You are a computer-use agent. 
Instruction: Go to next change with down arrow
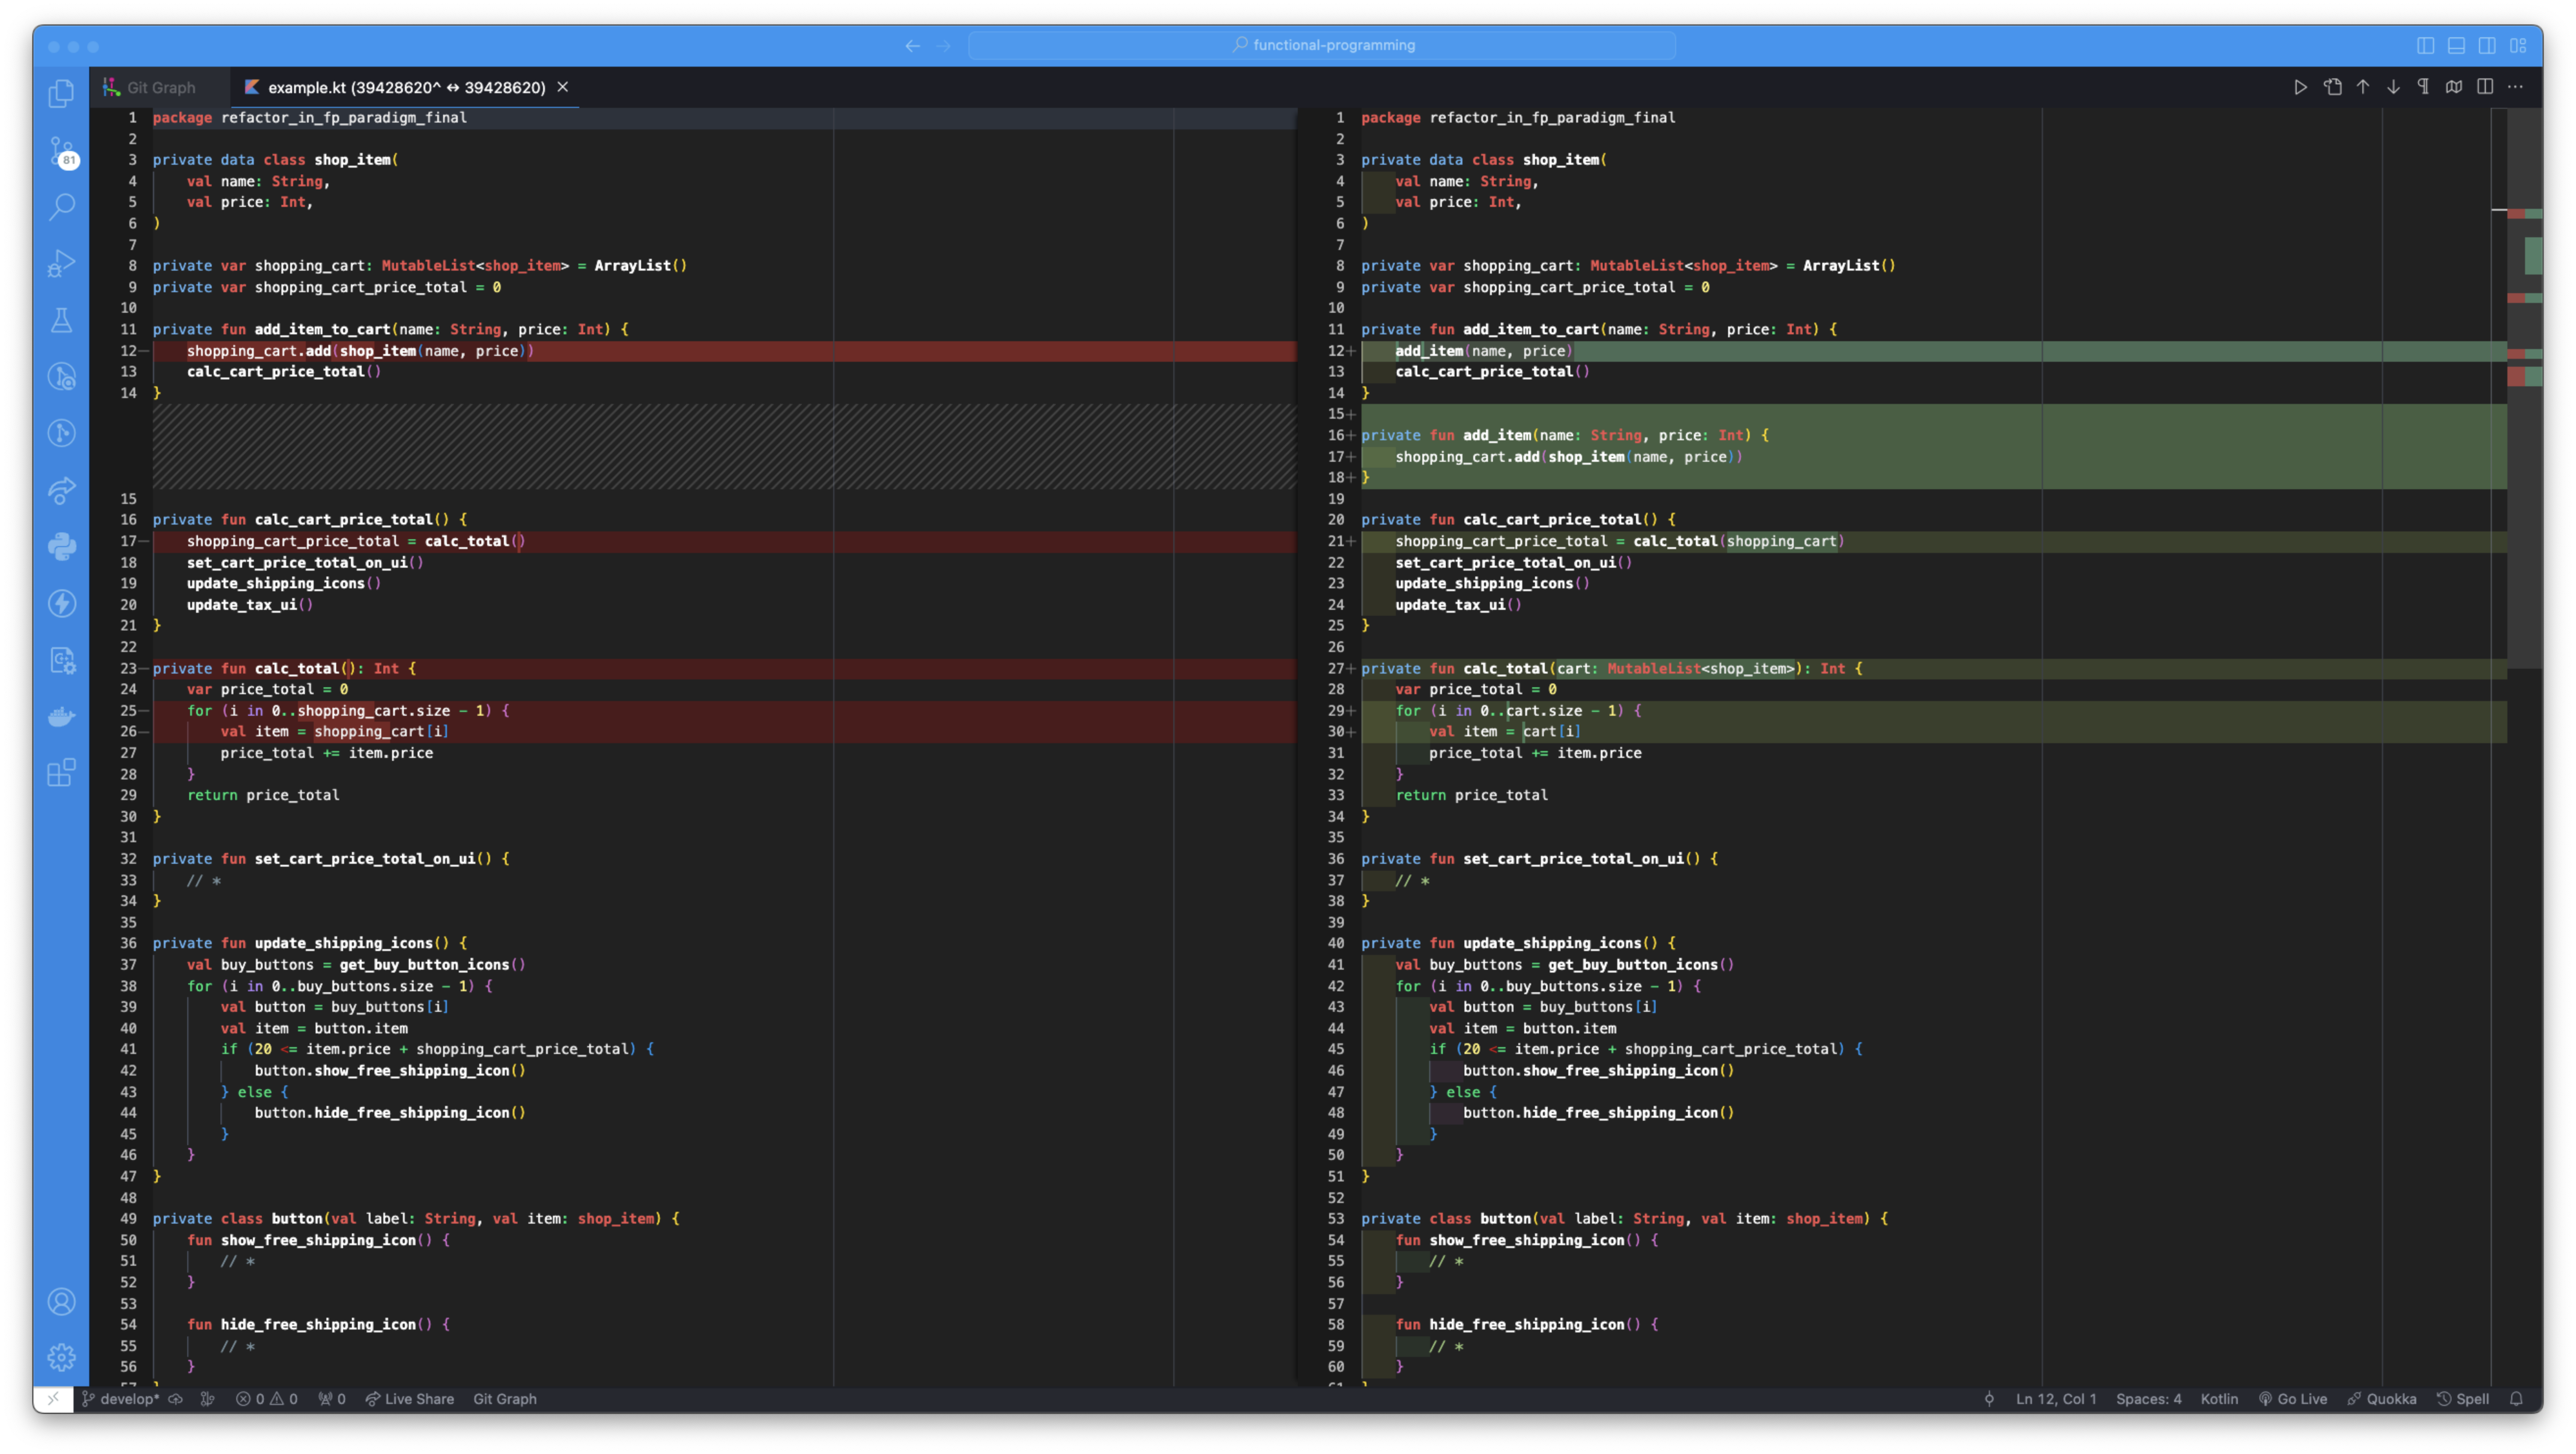pyautogui.click(x=2393, y=87)
